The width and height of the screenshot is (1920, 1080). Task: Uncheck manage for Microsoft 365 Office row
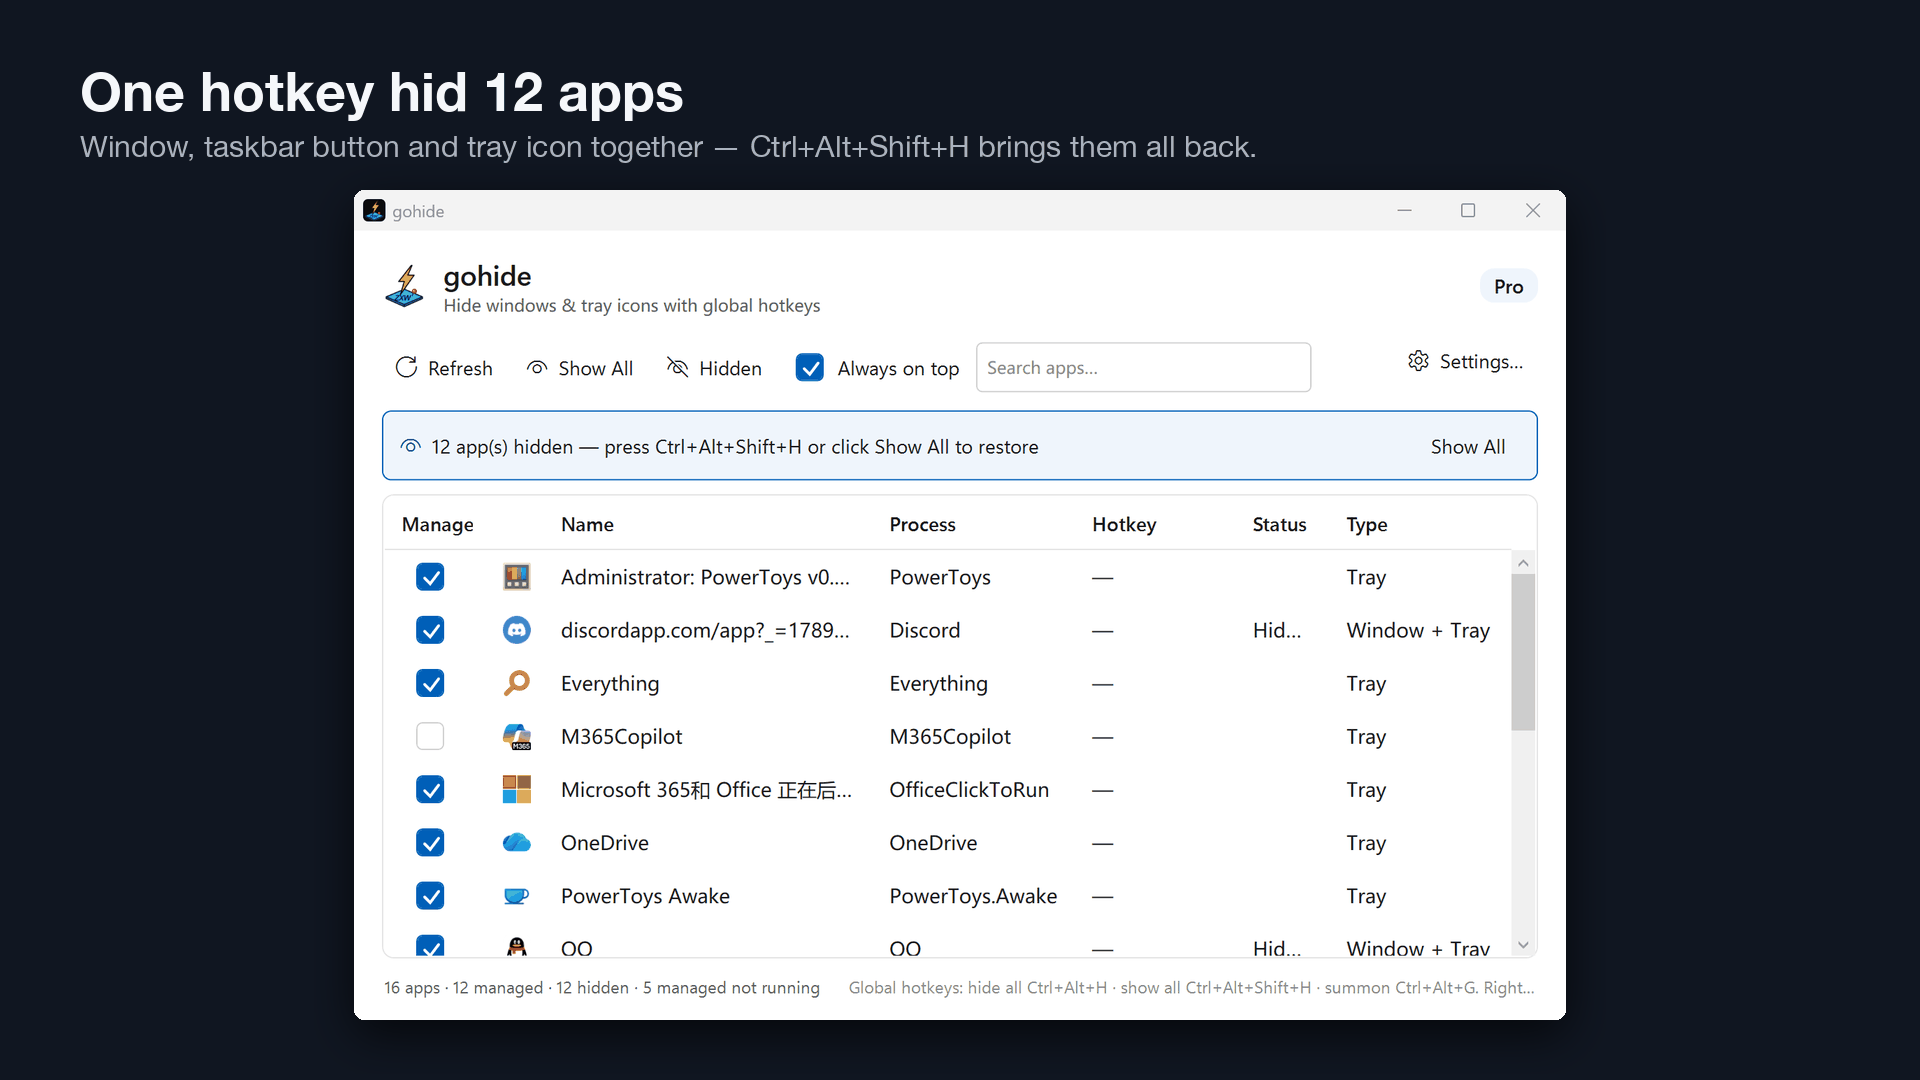tap(430, 790)
